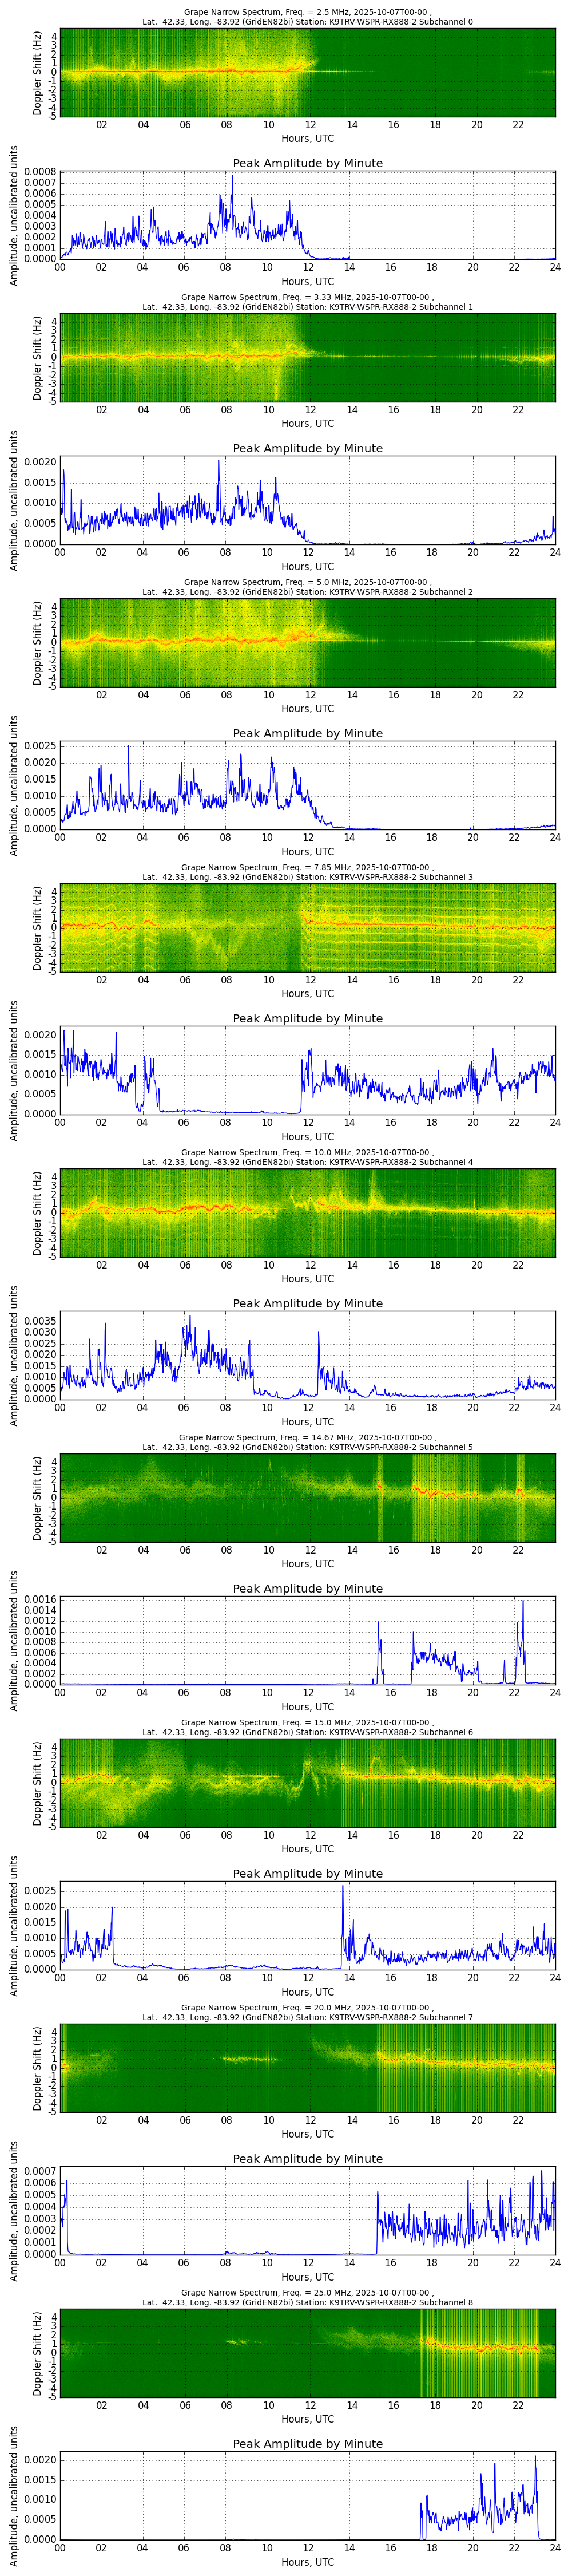Select the 20.0 MHz Doppler spectrogram
This screenshot has width=572, height=2576.
tap(308, 2067)
